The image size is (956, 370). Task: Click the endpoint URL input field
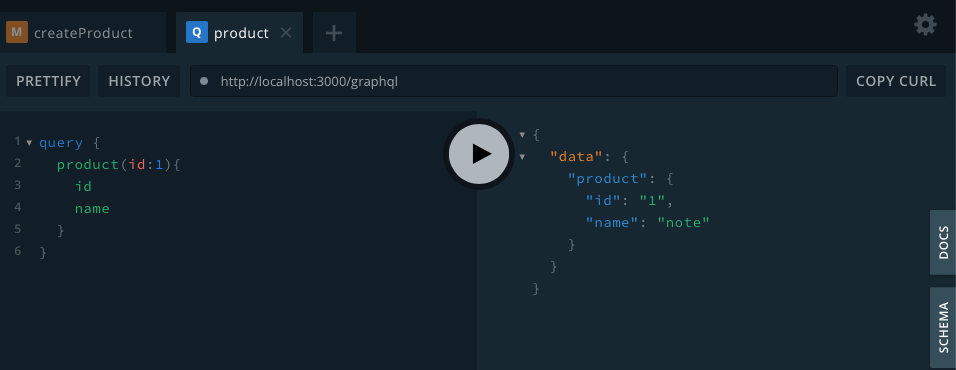(514, 81)
